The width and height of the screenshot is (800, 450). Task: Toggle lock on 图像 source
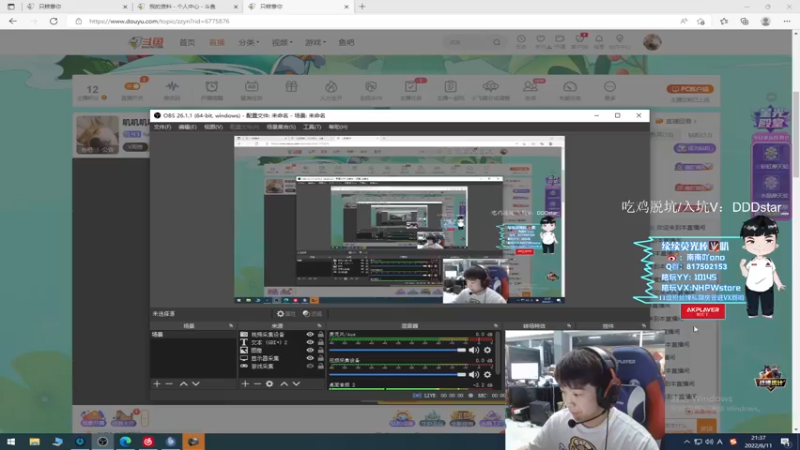pyautogui.click(x=320, y=351)
